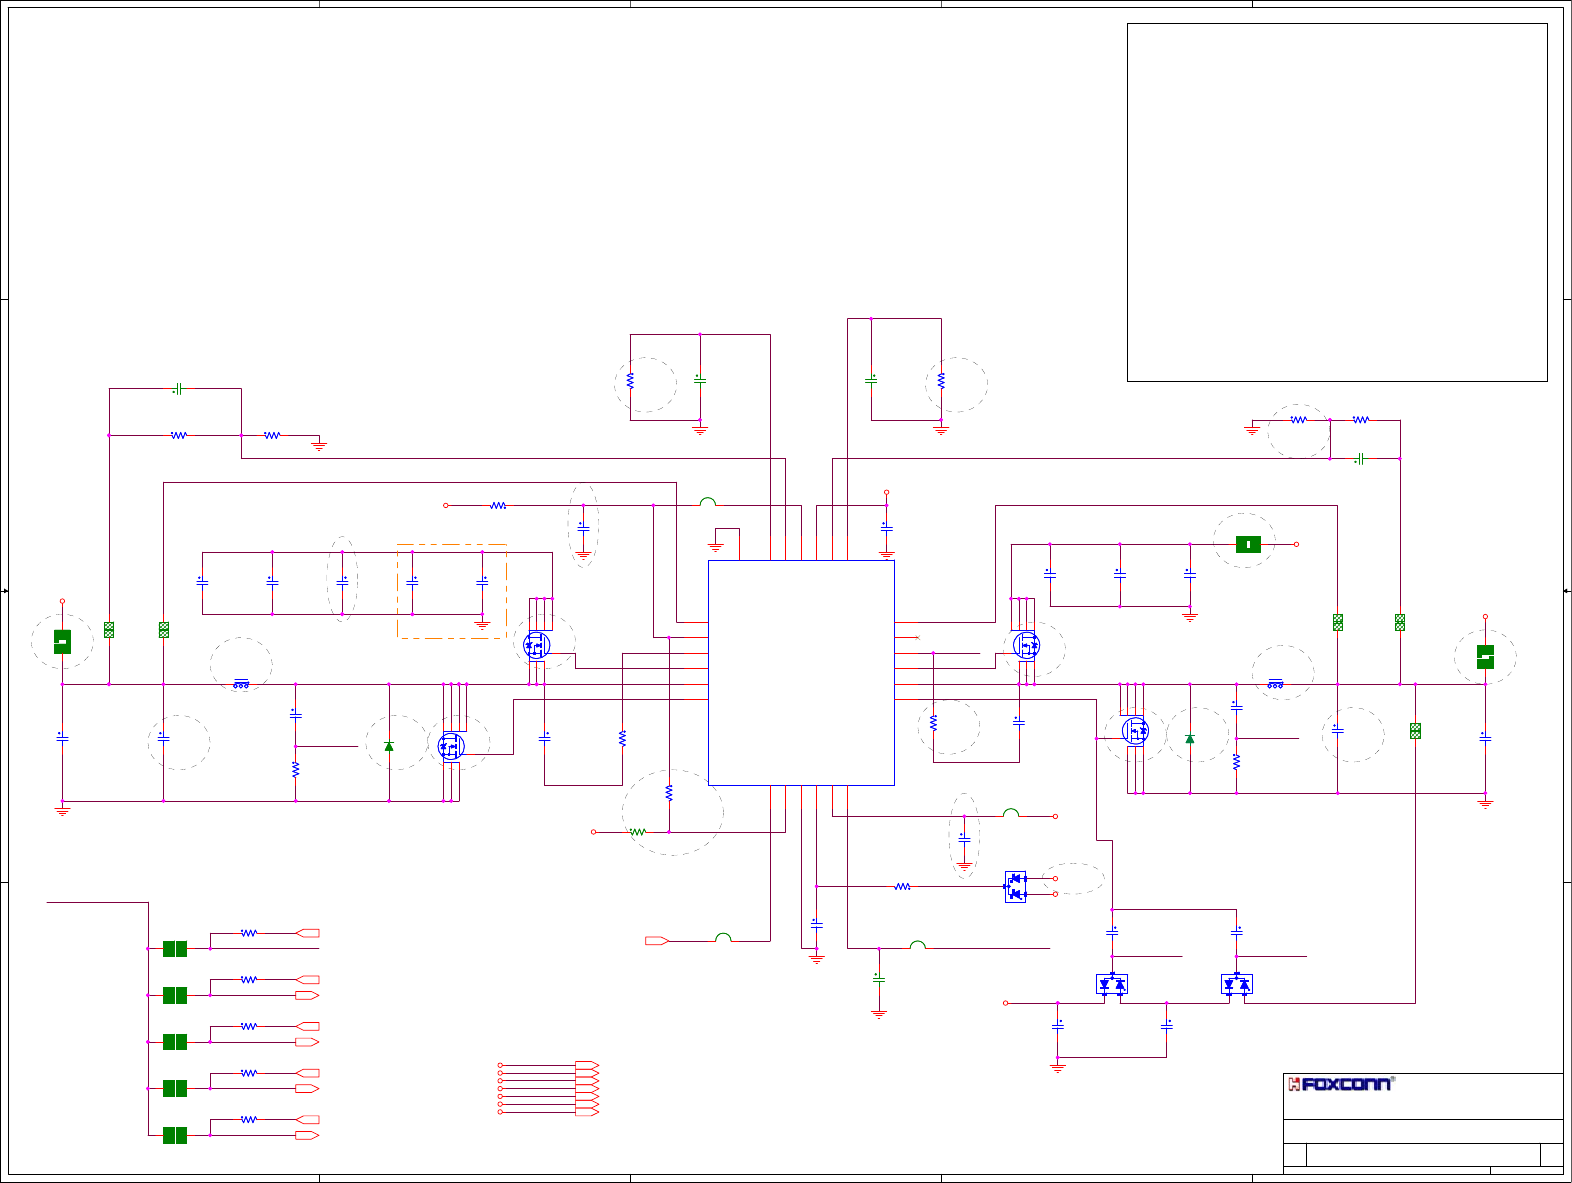This screenshot has width=1572, height=1183.
Task: Select the green component in the dashed circle at far left
Action: [62, 642]
